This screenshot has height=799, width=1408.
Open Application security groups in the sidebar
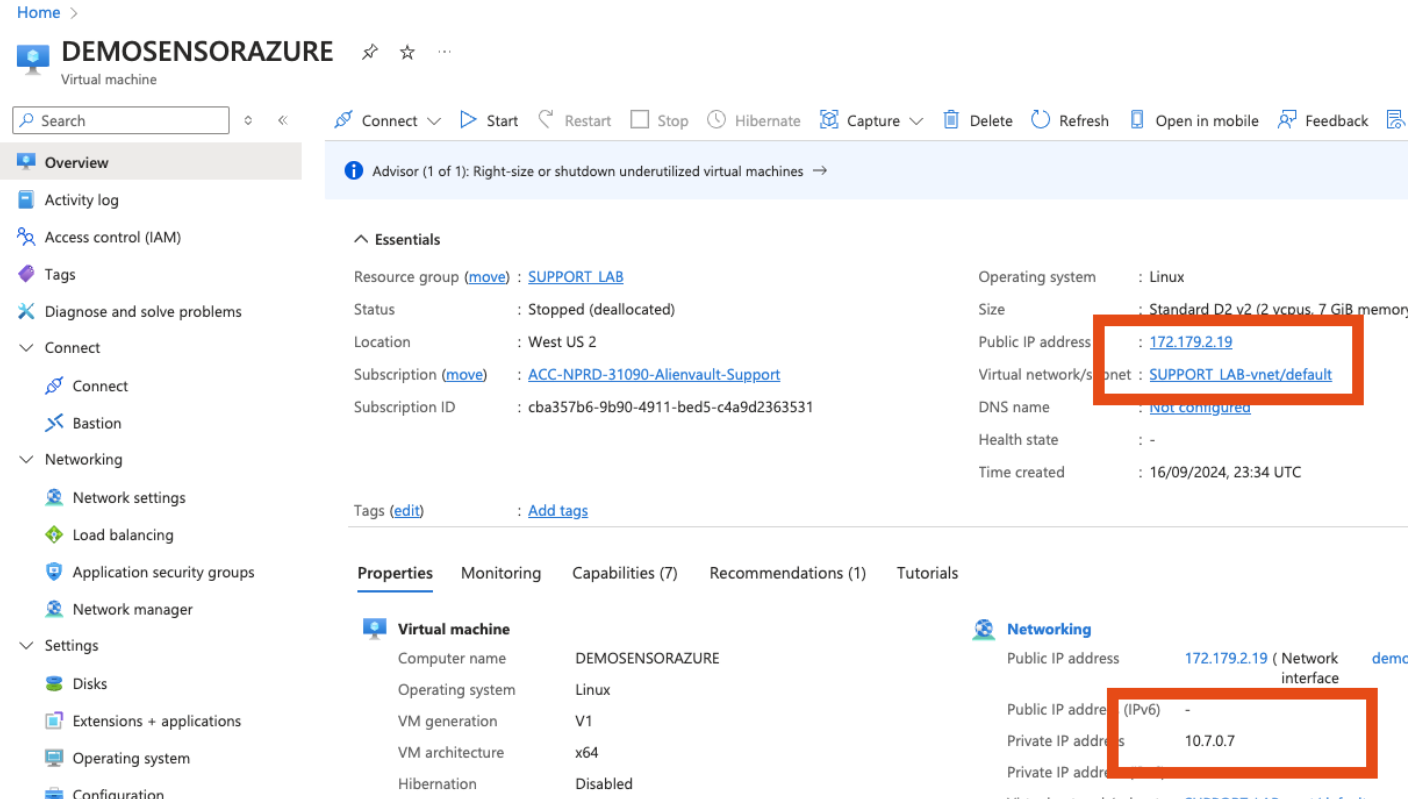pos(163,572)
